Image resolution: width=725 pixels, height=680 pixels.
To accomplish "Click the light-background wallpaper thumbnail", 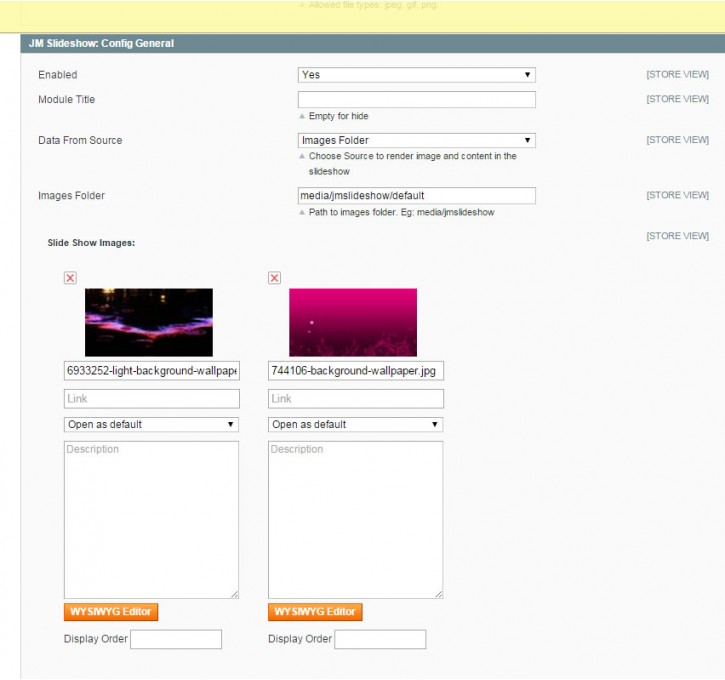I will 149,322.
